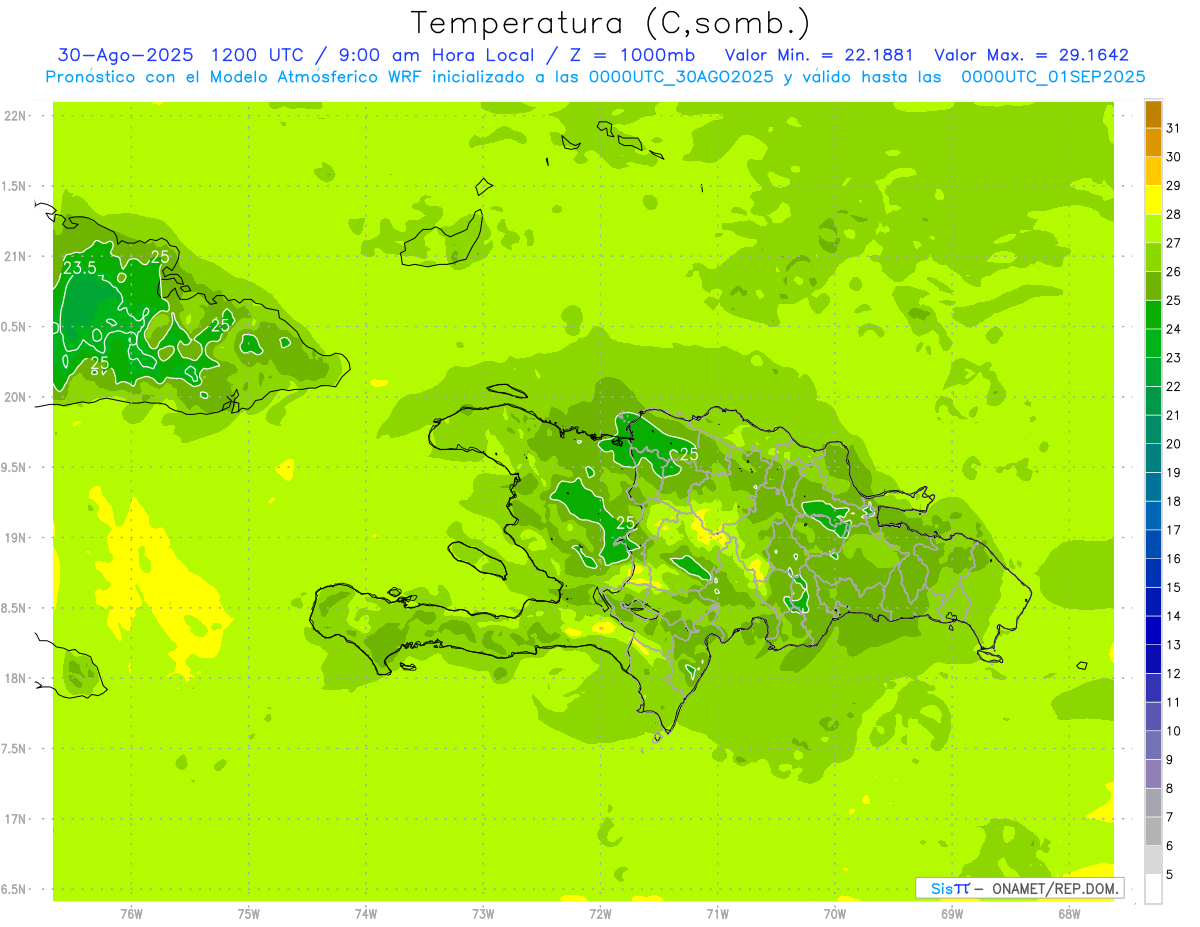1200x927 pixels.
Task: Click the colorbar label "31"
Action: point(1174,128)
